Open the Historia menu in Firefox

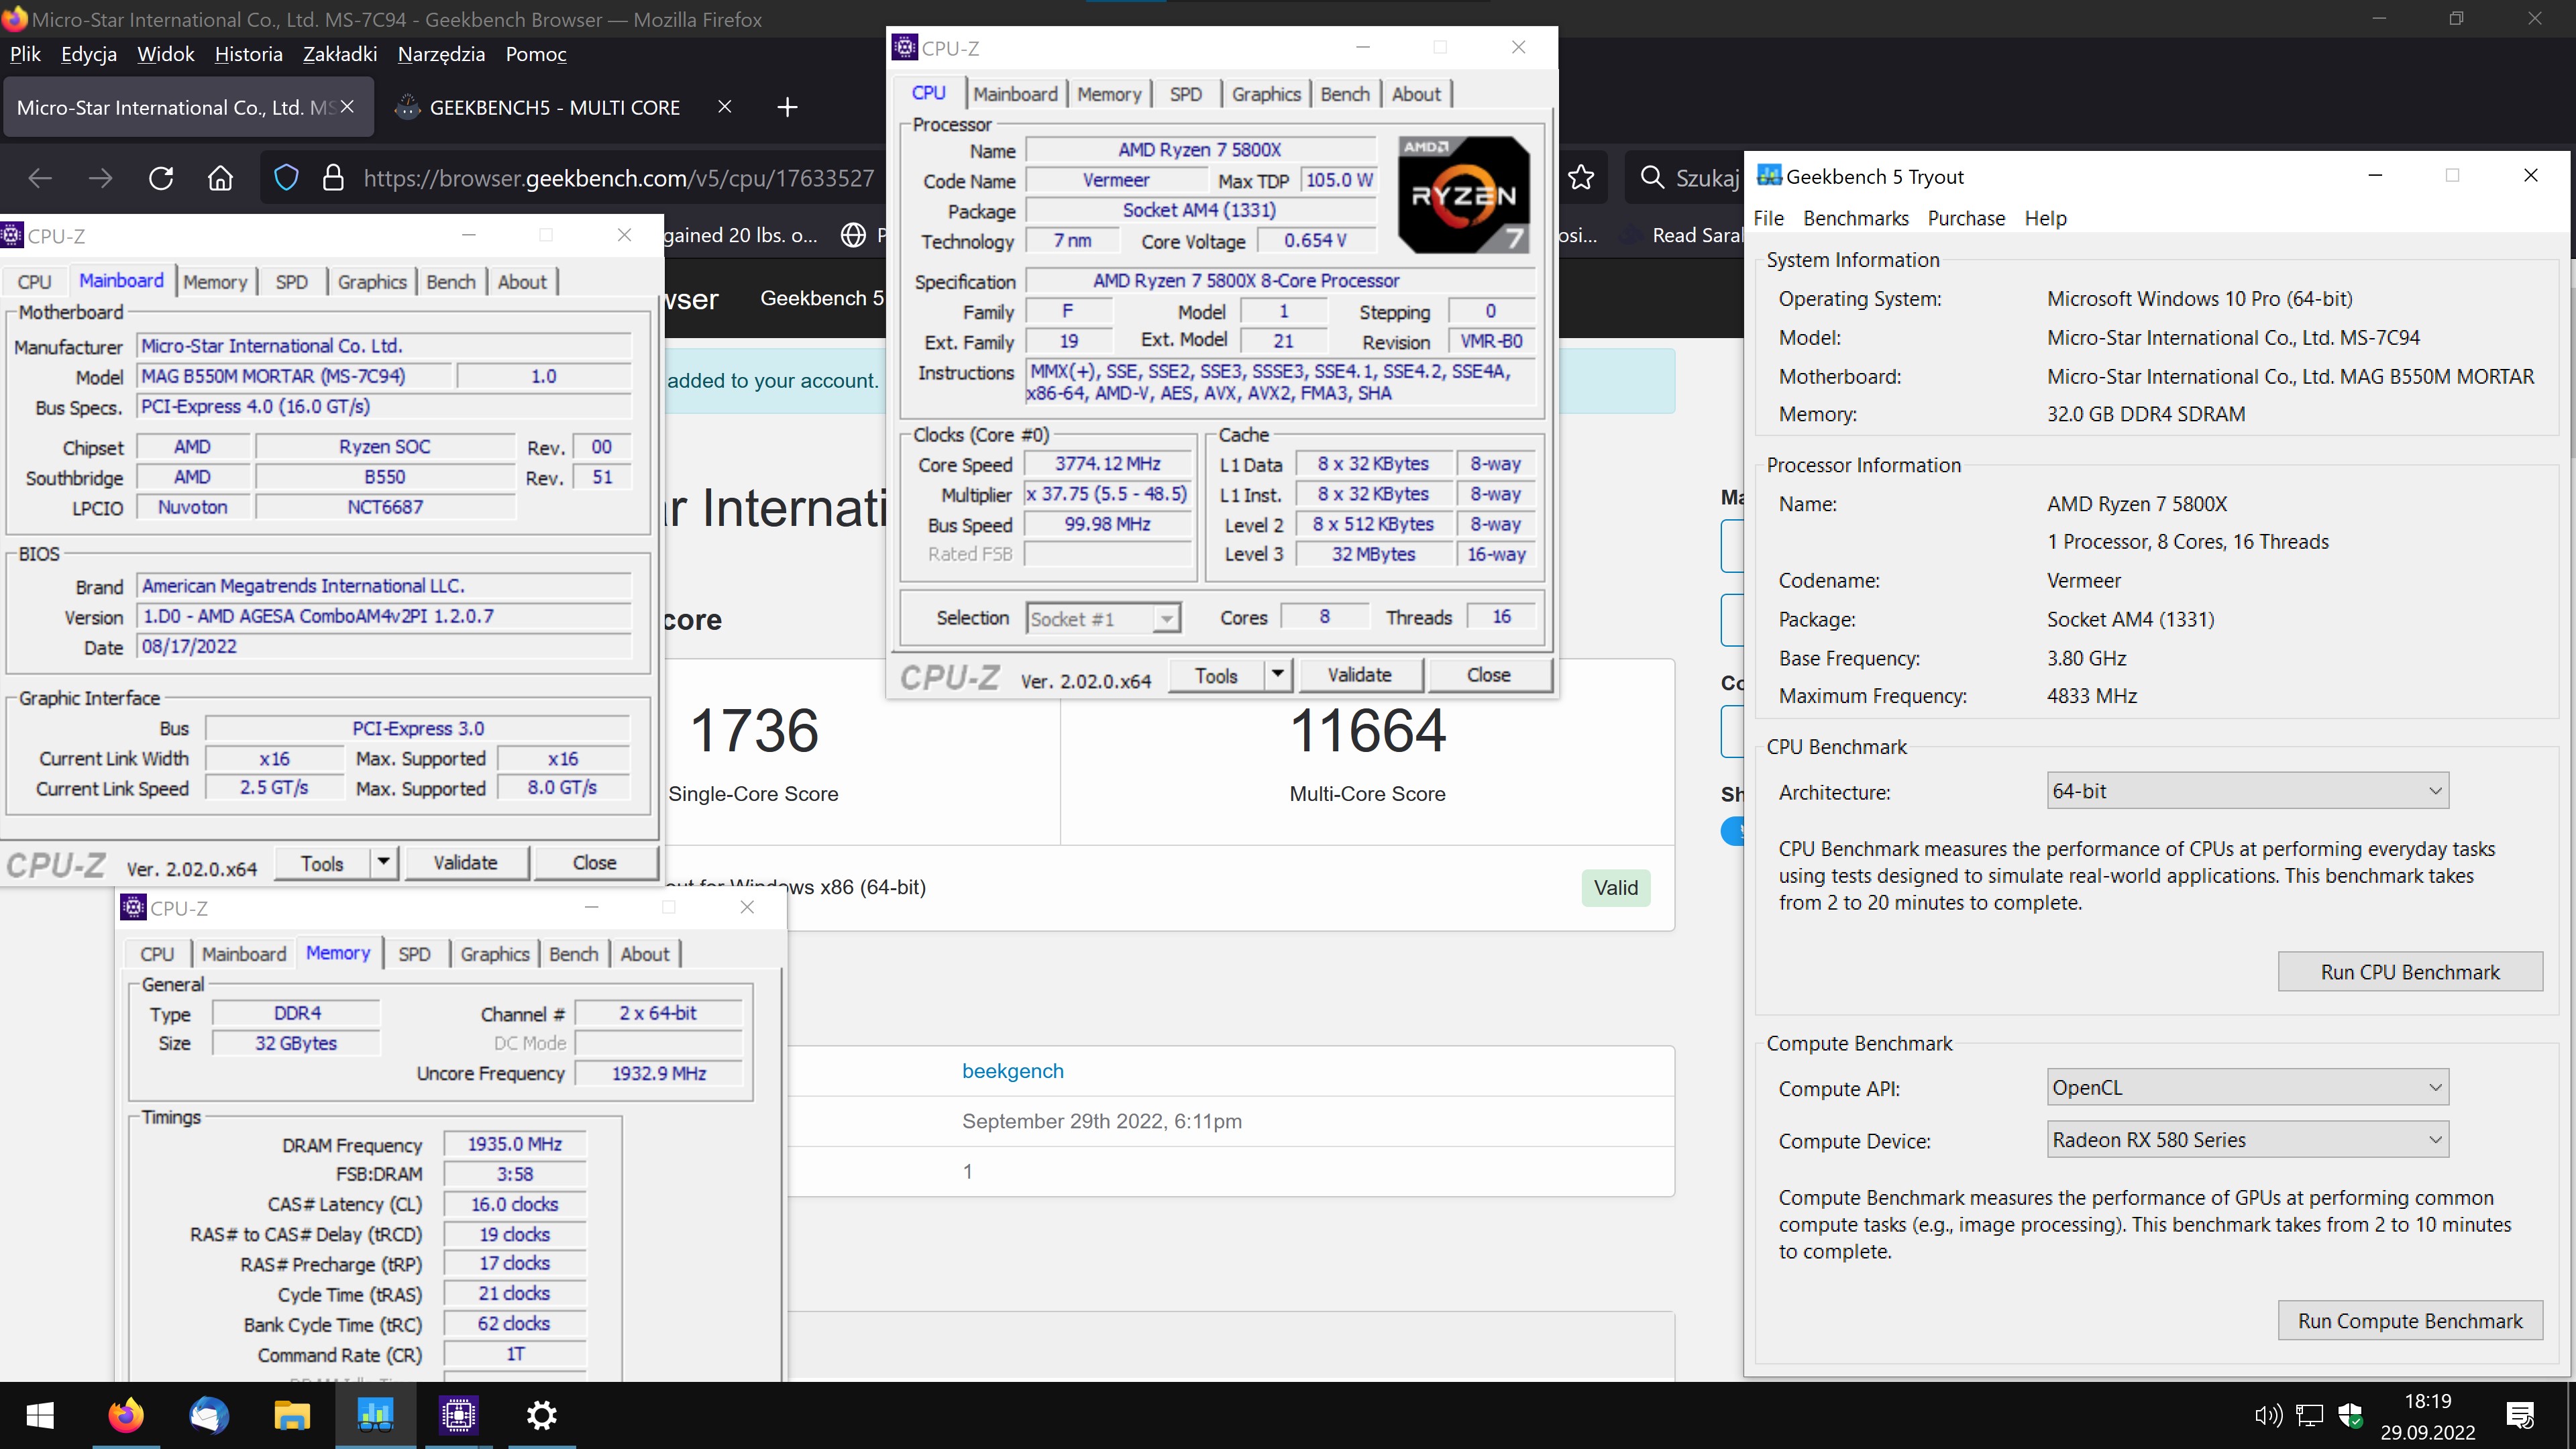pos(248,54)
